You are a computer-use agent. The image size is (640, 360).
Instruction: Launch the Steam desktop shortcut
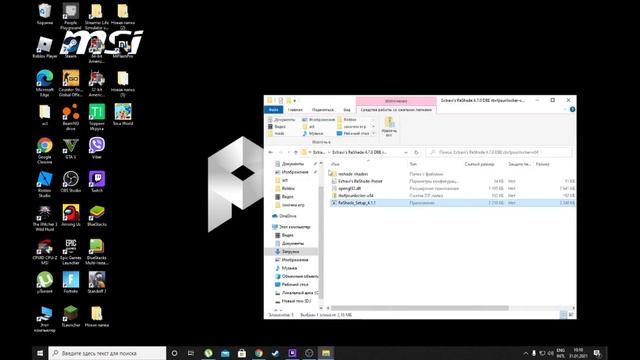pos(71,47)
